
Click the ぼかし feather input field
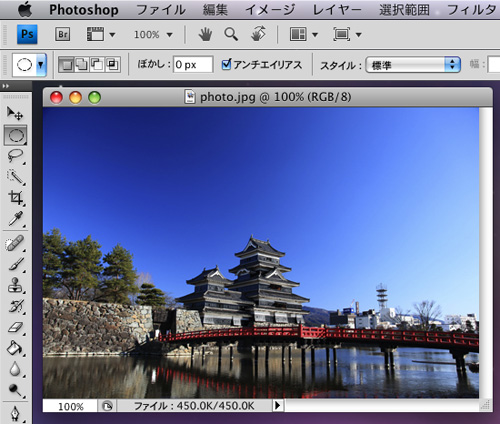click(x=193, y=64)
